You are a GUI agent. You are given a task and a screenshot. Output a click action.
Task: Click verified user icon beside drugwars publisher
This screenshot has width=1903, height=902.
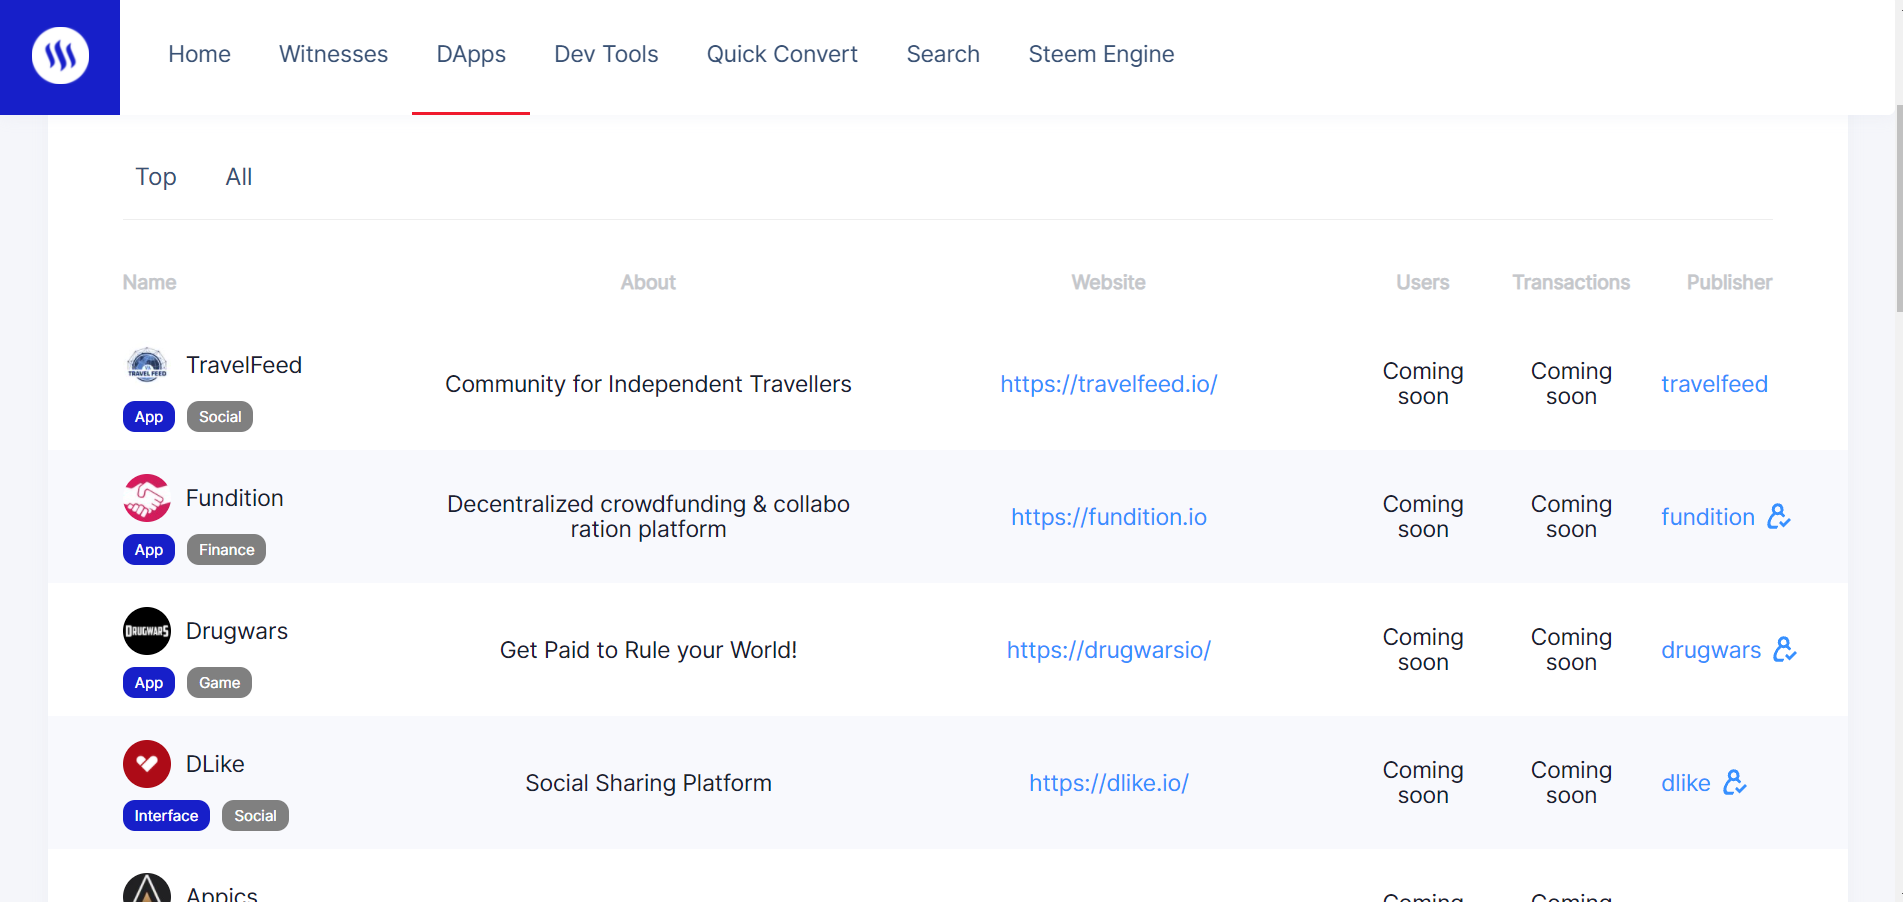click(1785, 649)
